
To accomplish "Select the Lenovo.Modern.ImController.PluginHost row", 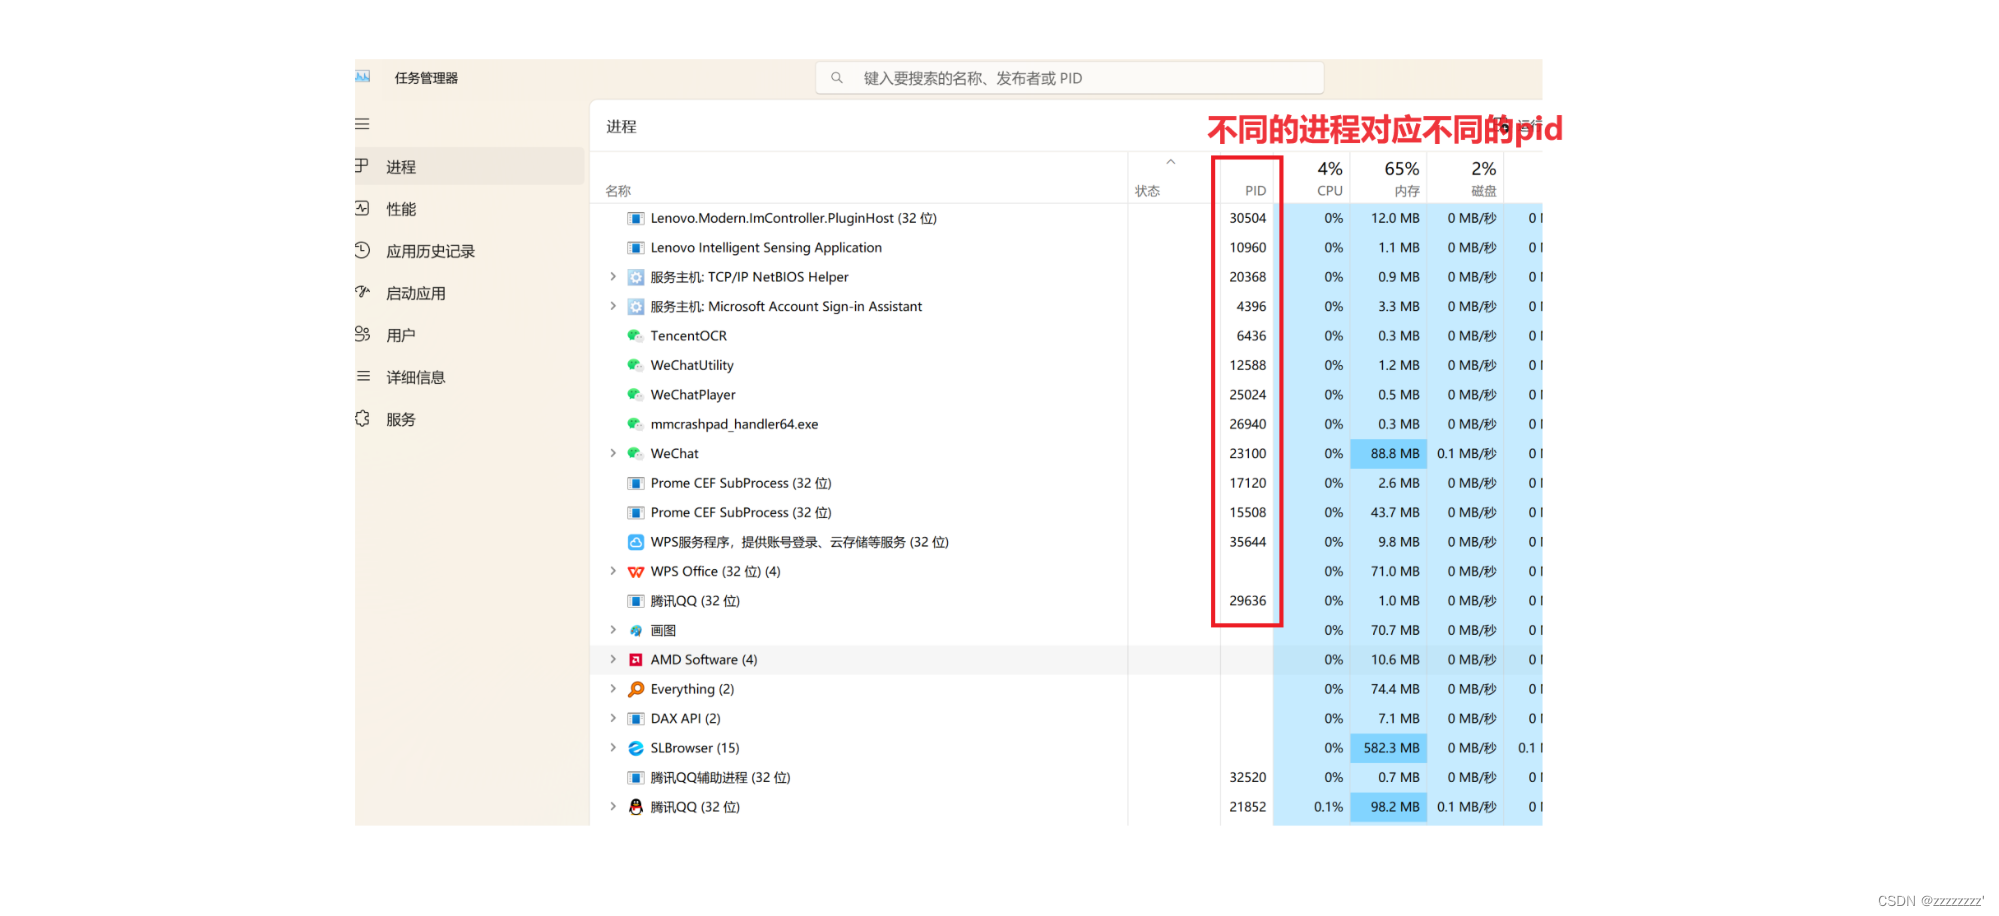I will tap(1066, 218).
